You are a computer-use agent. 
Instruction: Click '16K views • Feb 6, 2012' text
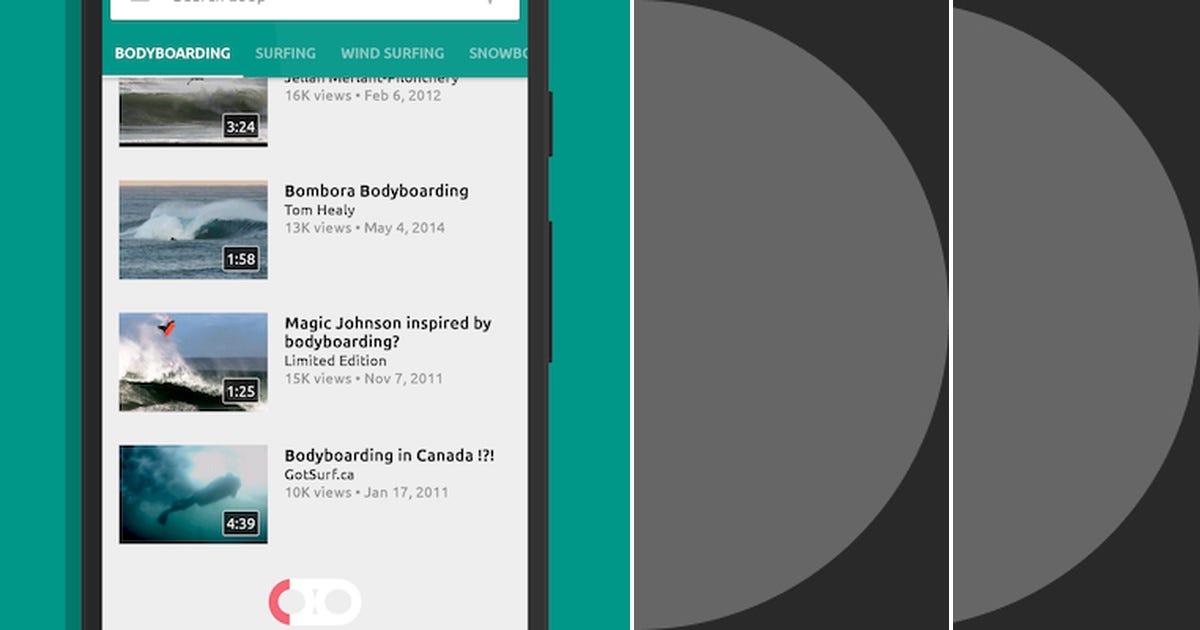(363, 96)
